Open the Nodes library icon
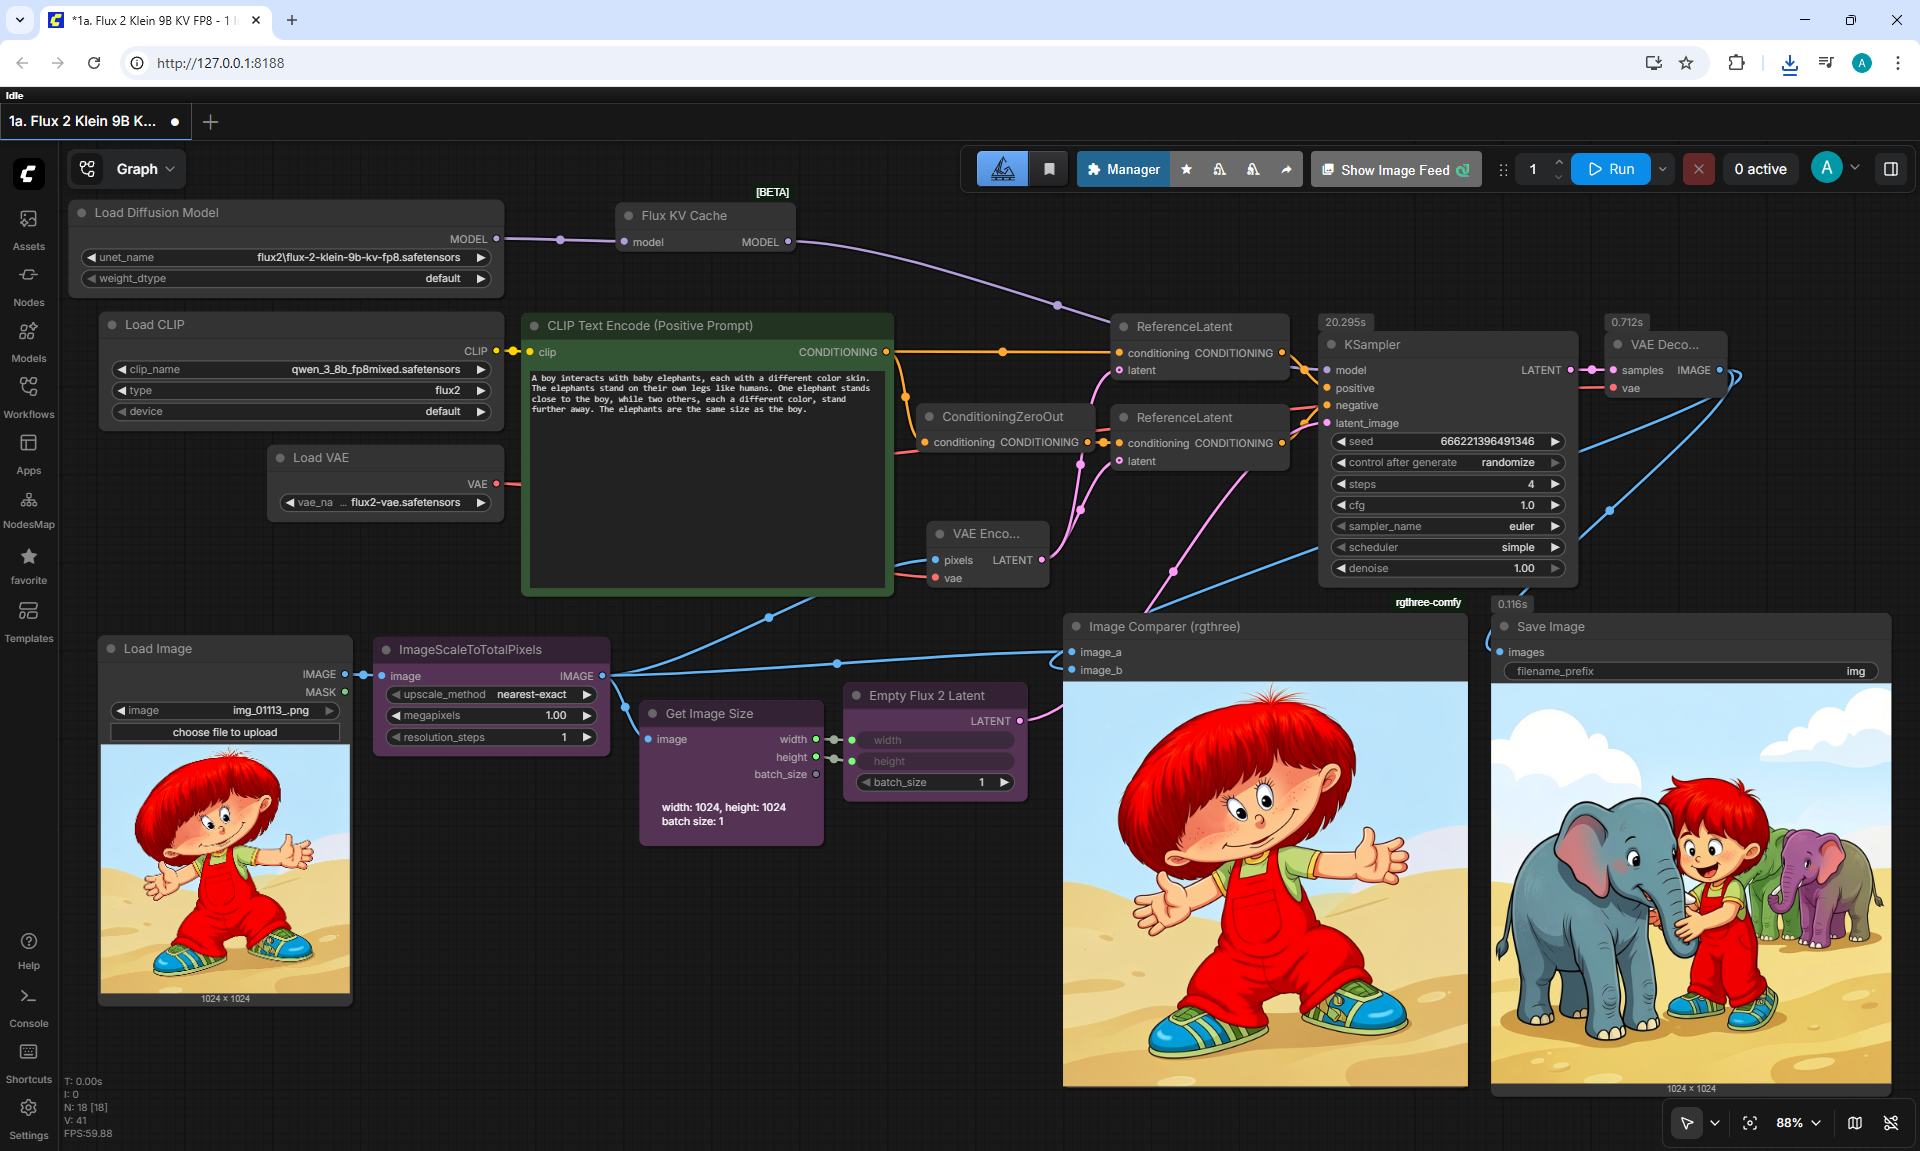1920x1151 pixels. point(28,285)
